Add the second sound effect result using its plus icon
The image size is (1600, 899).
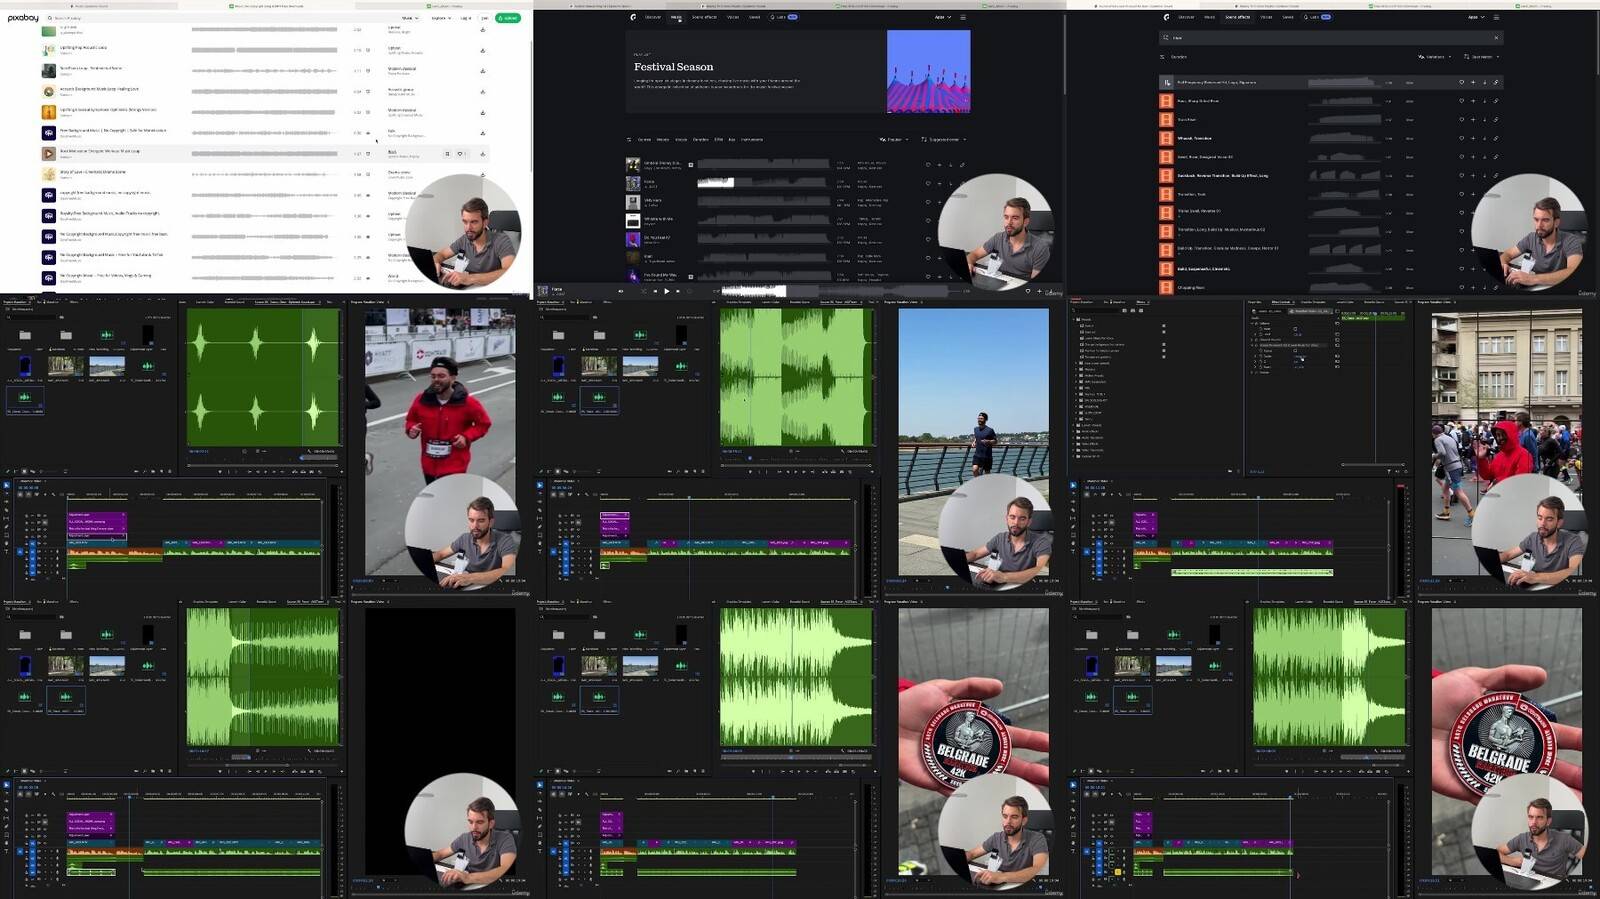coord(1473,101)
